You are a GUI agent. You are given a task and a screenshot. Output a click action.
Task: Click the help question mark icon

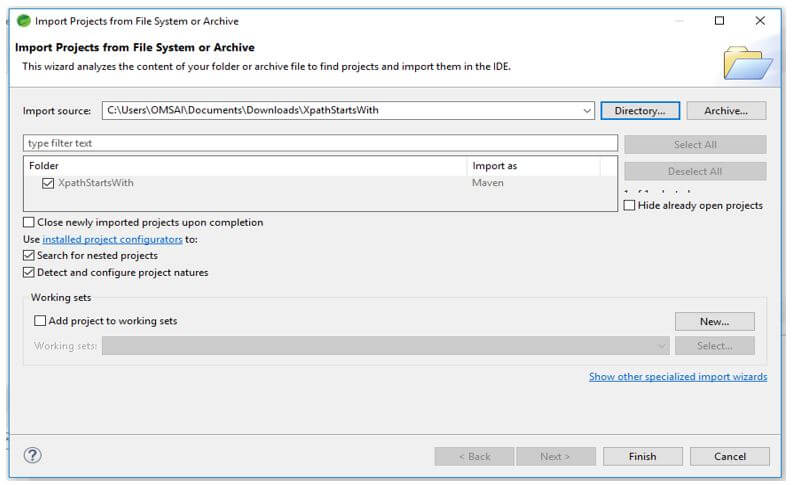click(x=33, y=455)
